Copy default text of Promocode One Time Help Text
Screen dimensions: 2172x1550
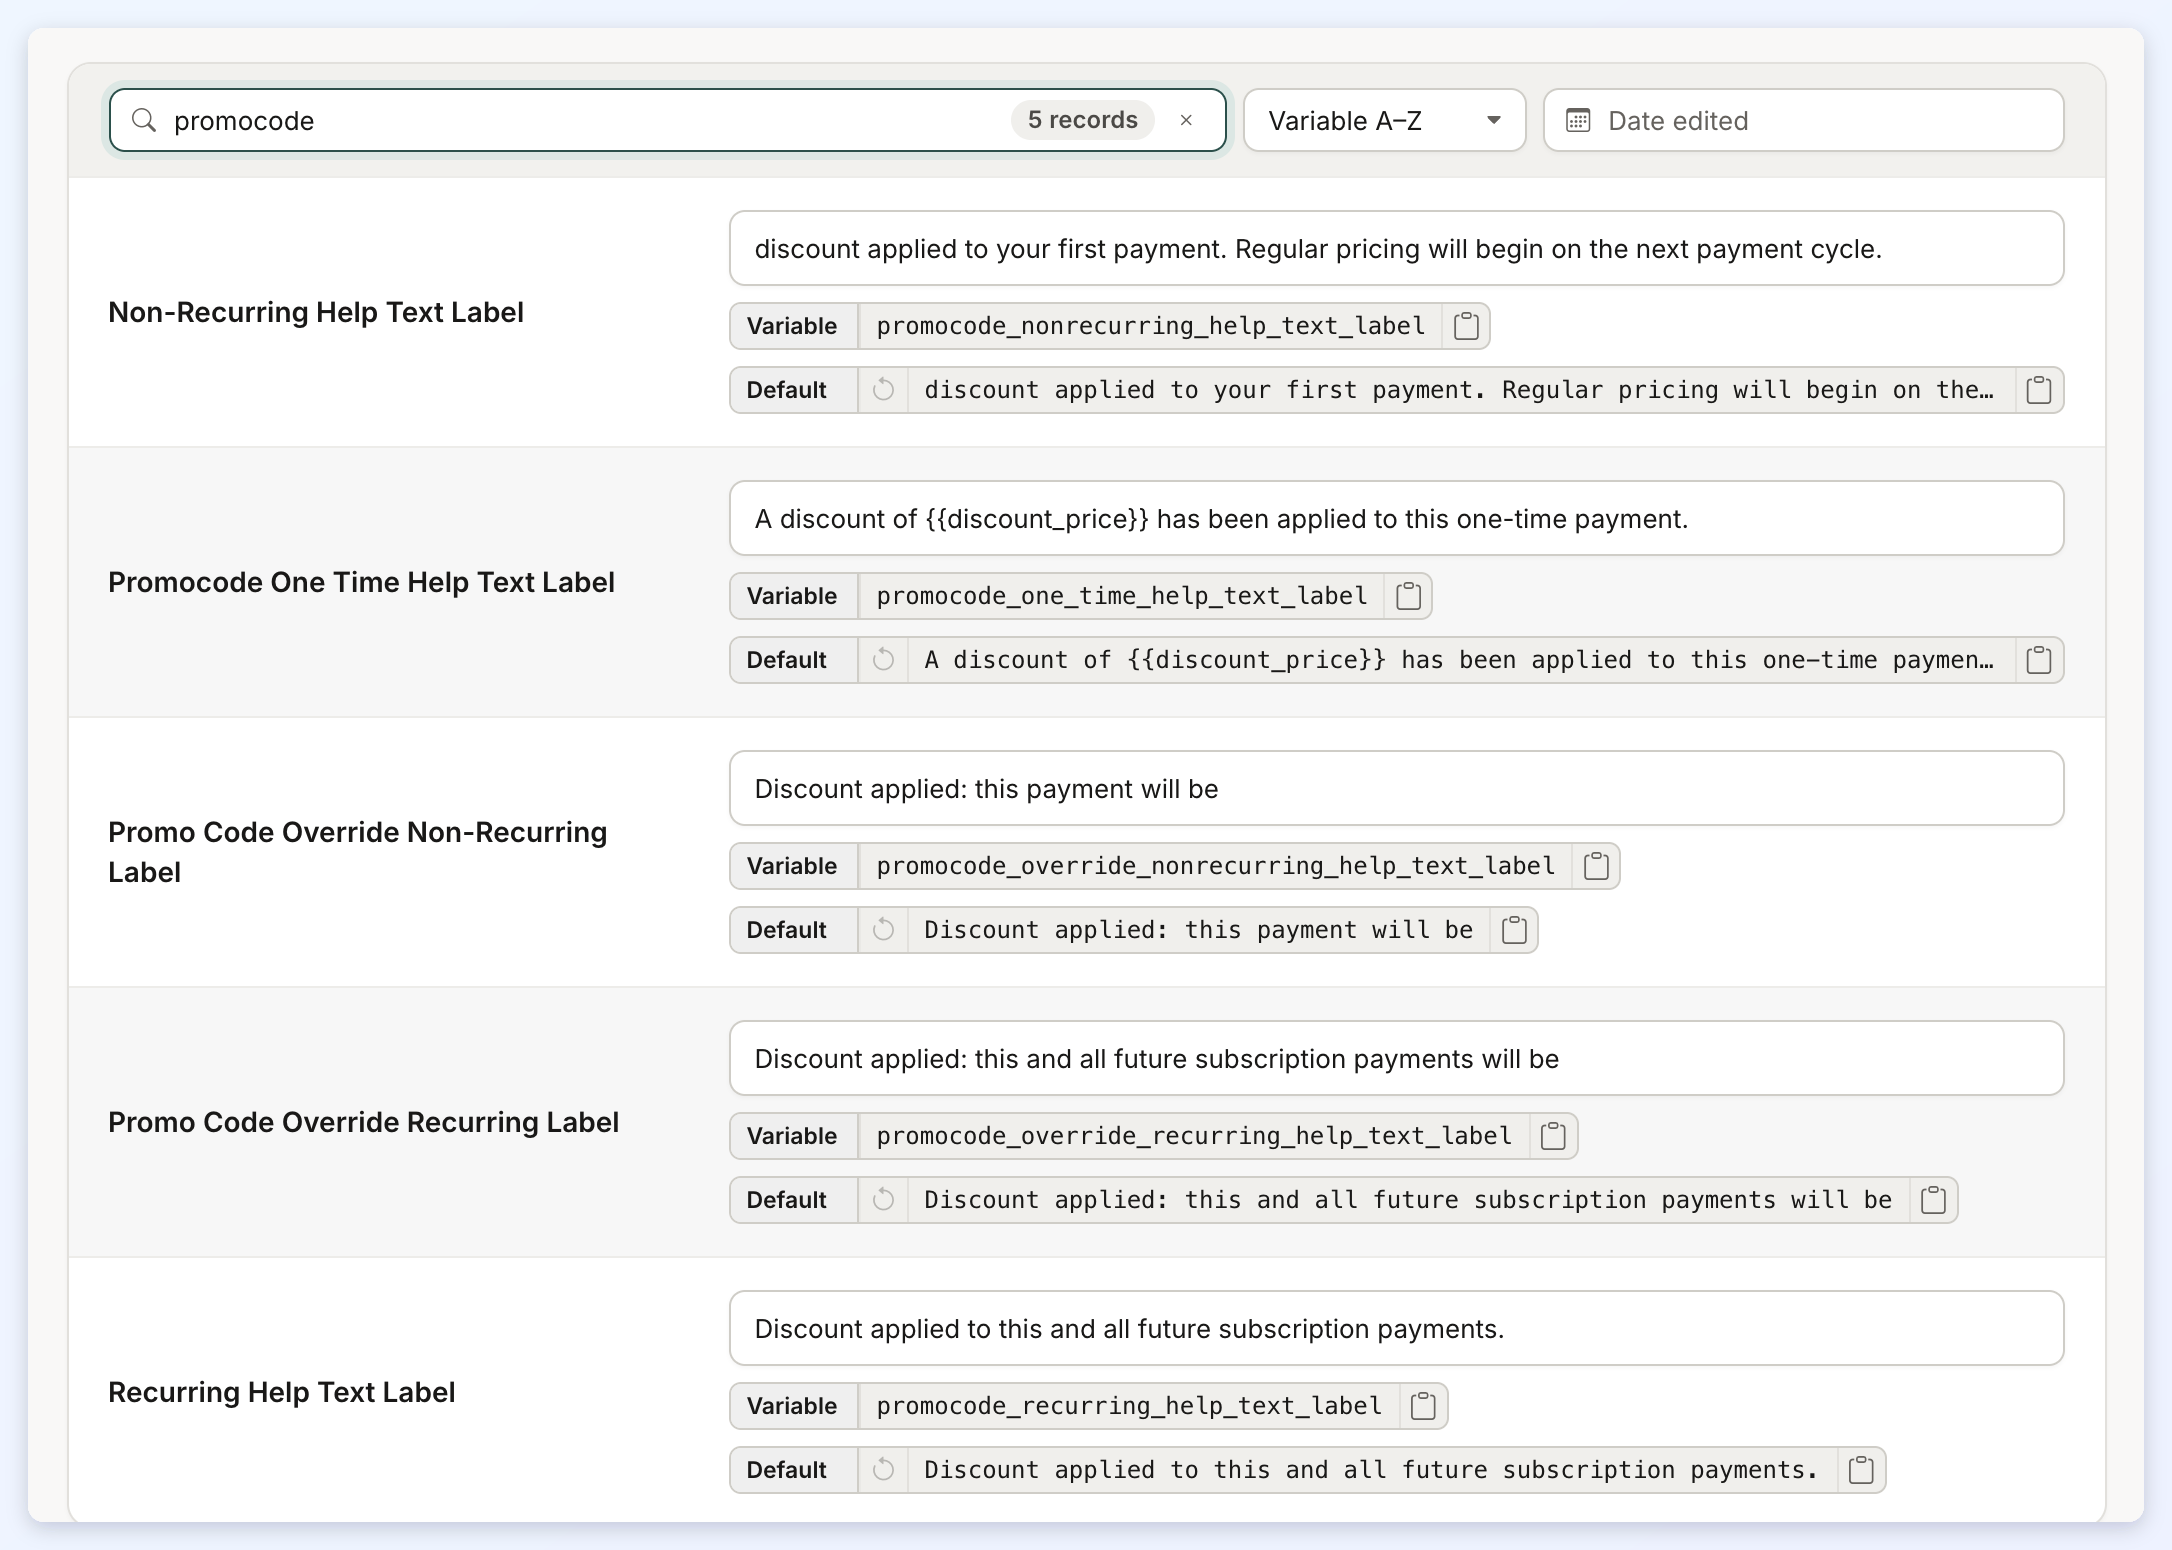tap(2039, 660)
